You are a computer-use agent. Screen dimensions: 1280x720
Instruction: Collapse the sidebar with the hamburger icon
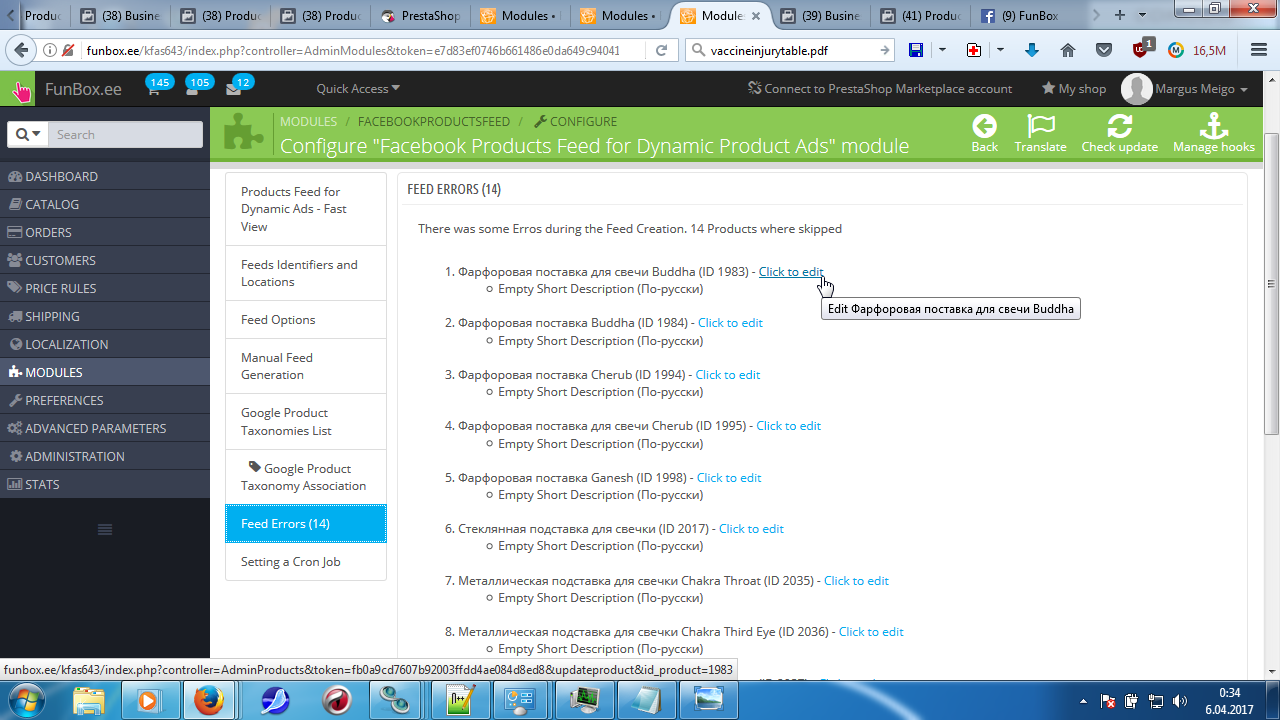point(105,529)
